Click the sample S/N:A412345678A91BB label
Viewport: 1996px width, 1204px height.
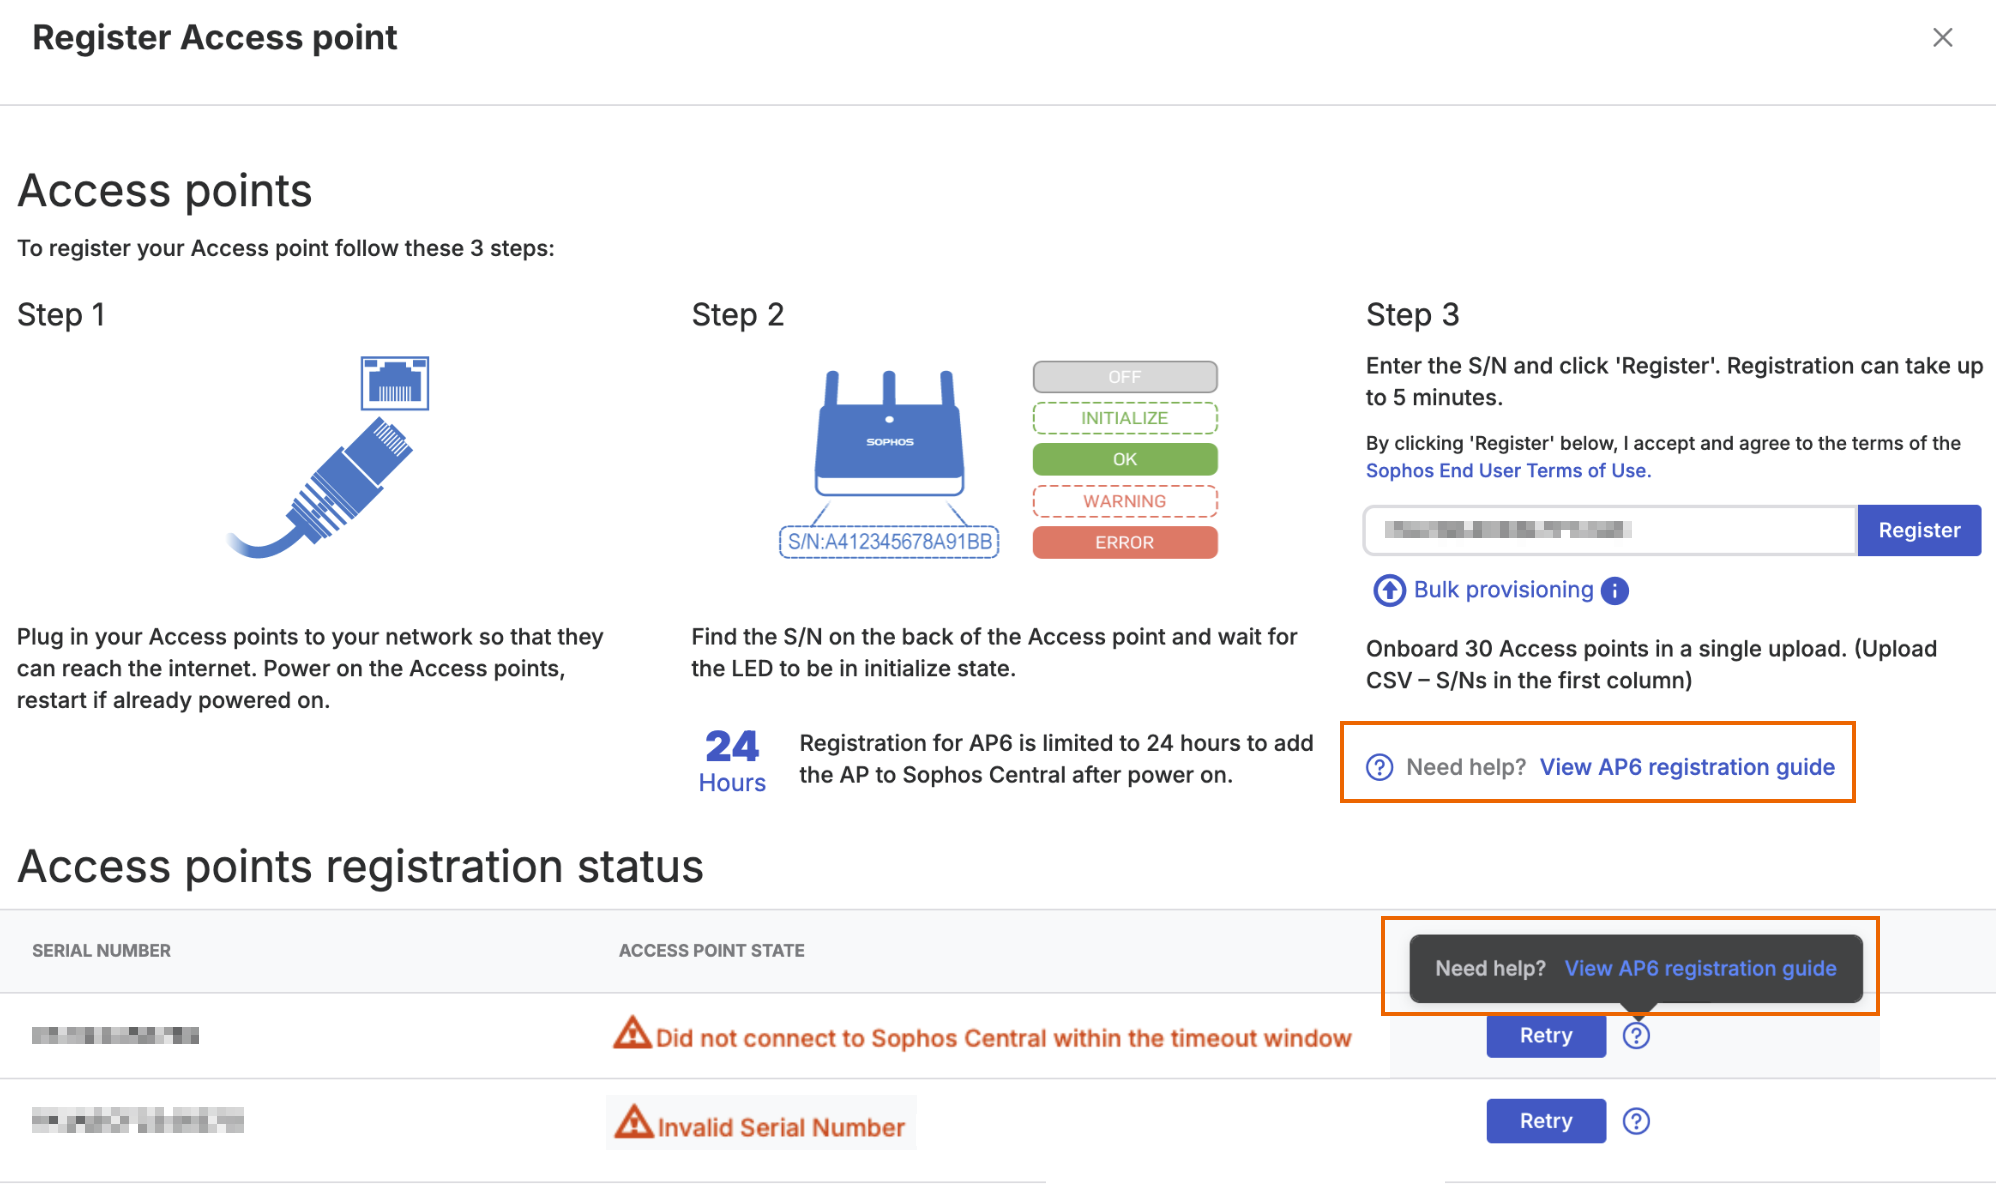889,542
